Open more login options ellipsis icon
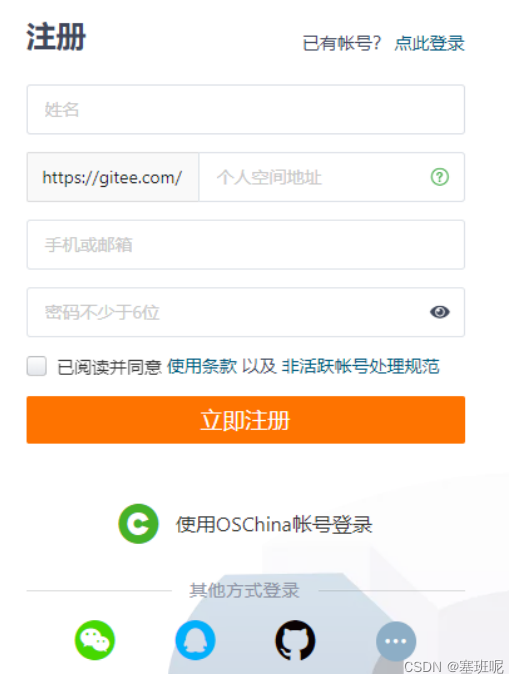 point(396,641)
